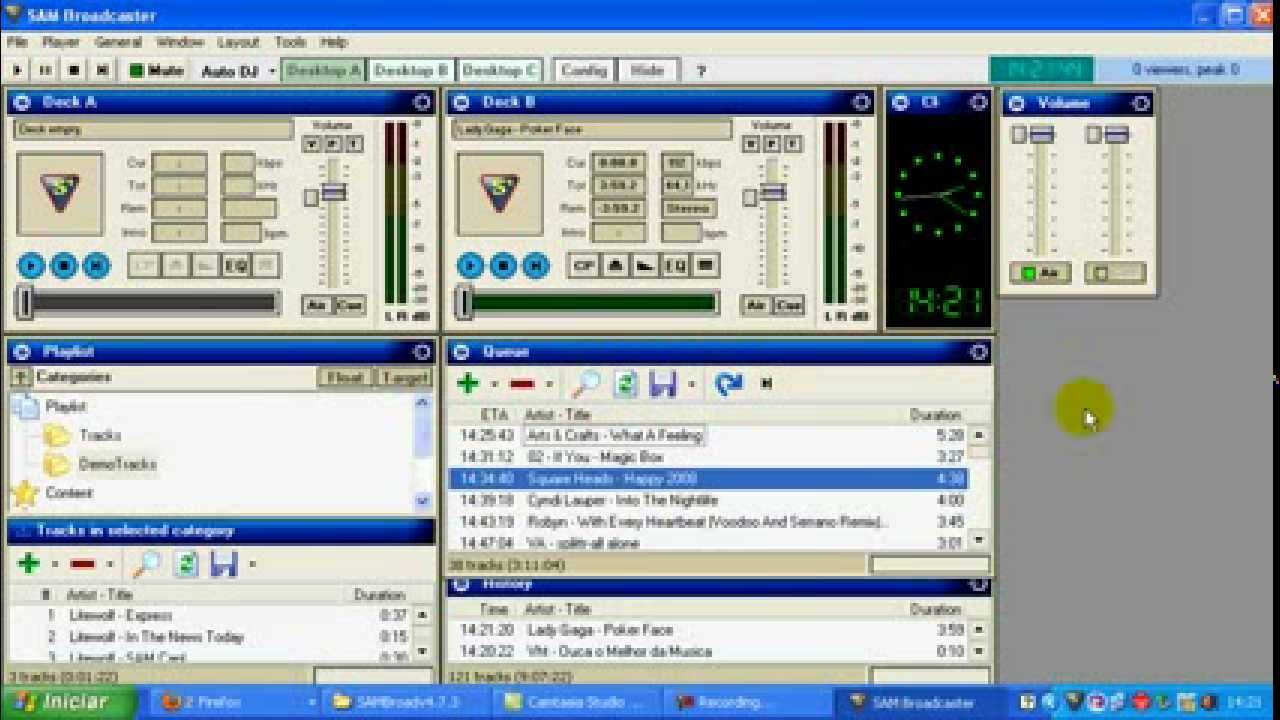This screenshot has height=720, width=1280.
Task: Toggle Deck A volume lock checkbox
Action: 312,198
